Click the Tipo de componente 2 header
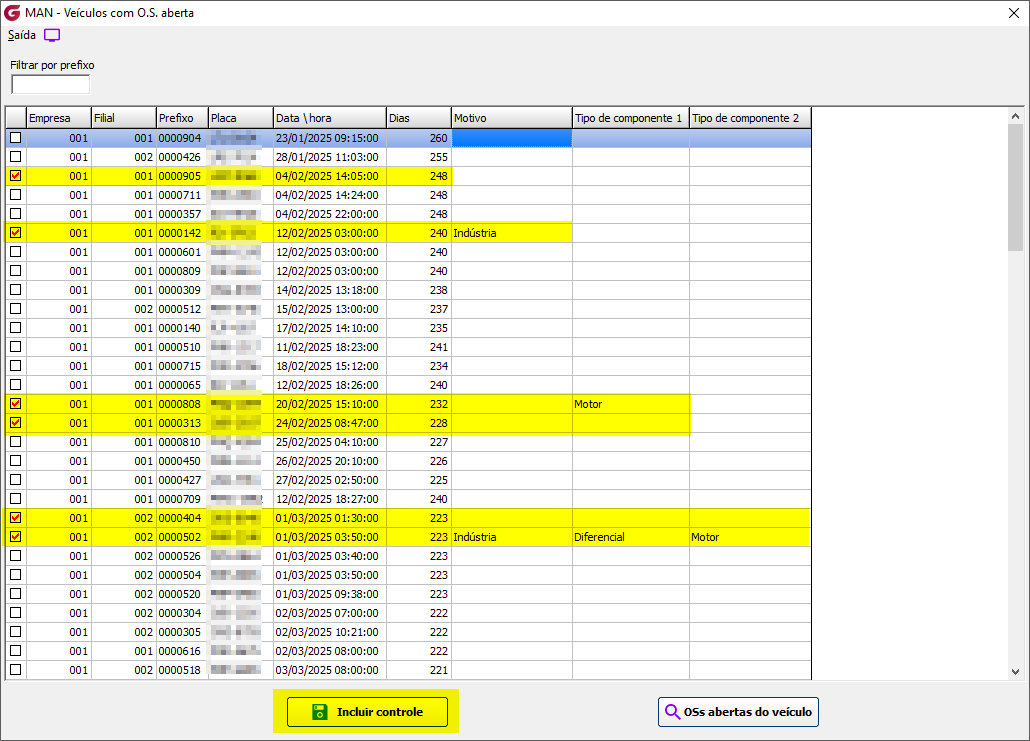 pyautogui.click(x=750, y=118)
